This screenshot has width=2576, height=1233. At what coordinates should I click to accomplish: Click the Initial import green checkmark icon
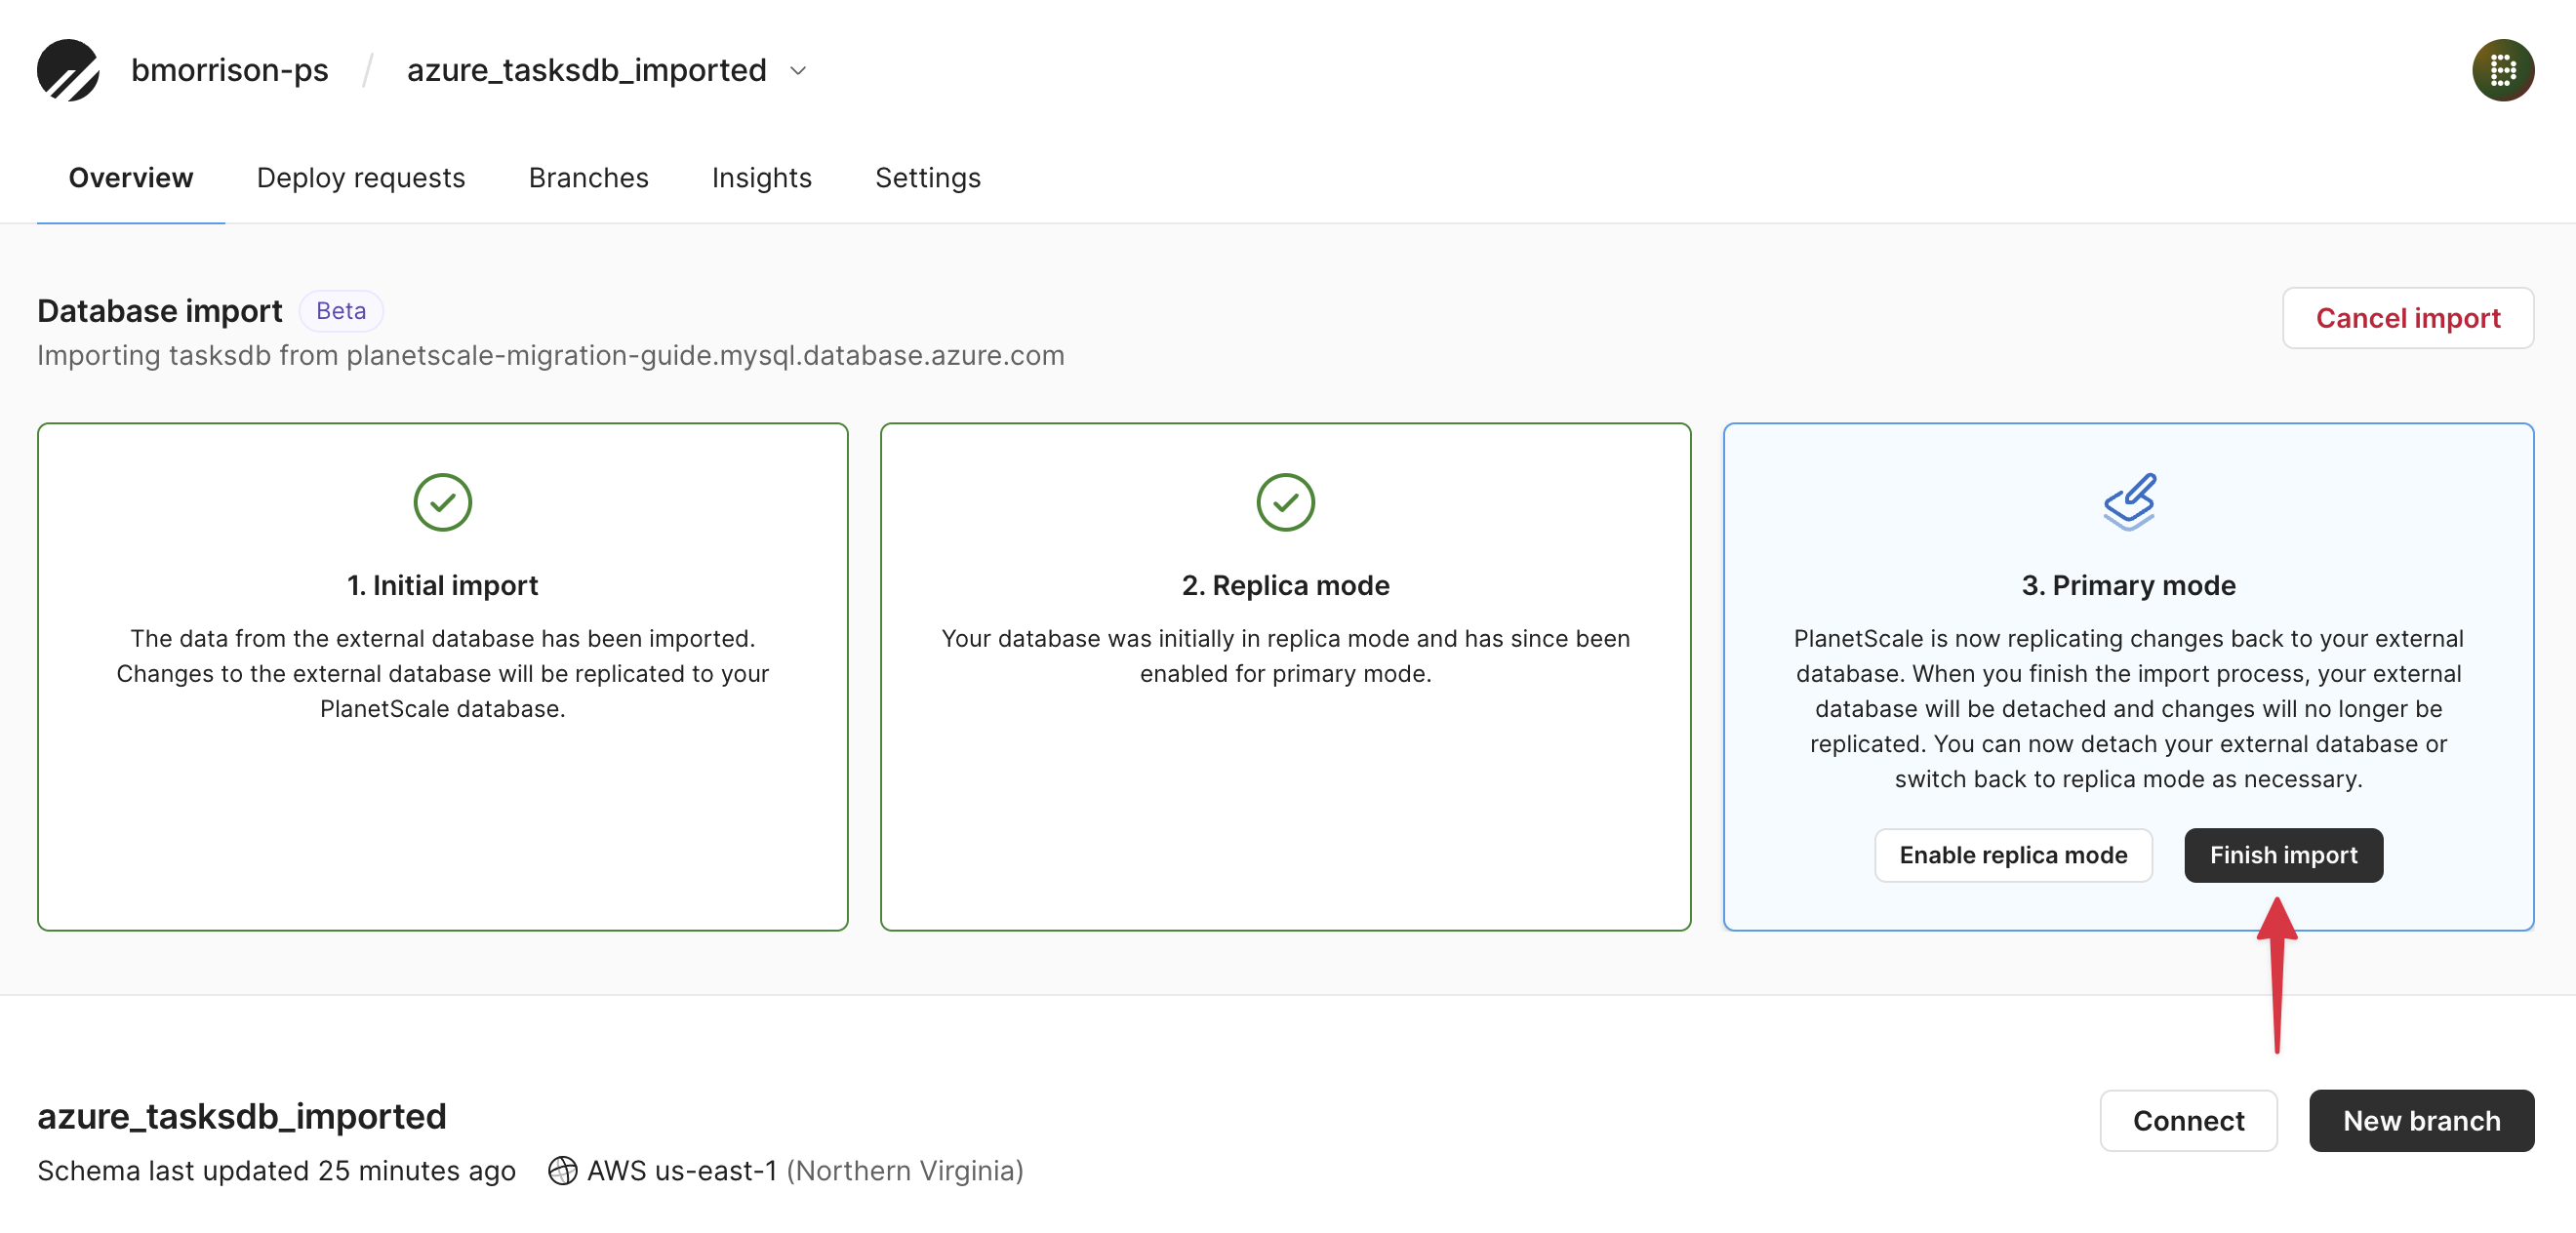(x=442, y=502)
